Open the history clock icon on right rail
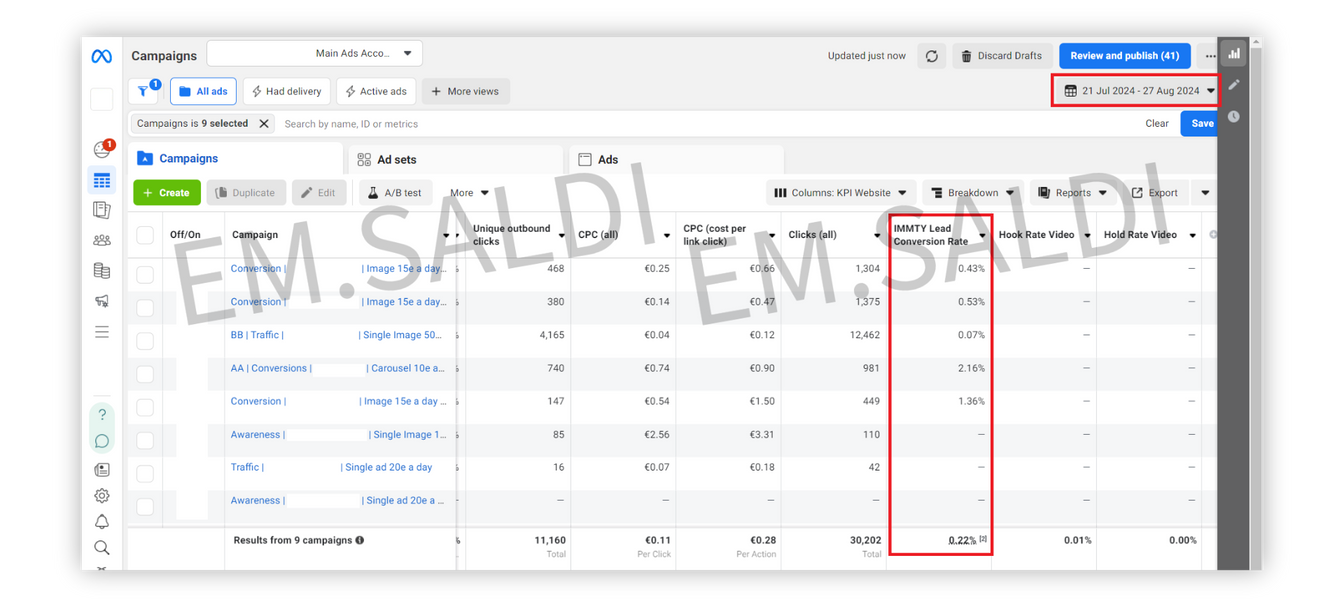The width and height of the screenshot is (1344, 607). pos(1234,116)
